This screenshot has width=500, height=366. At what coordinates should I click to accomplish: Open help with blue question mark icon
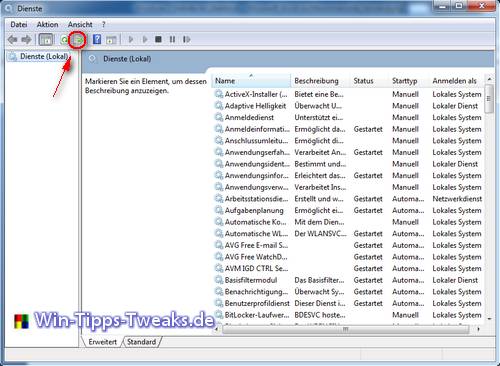pyautogui.click(x=97, y=39)
